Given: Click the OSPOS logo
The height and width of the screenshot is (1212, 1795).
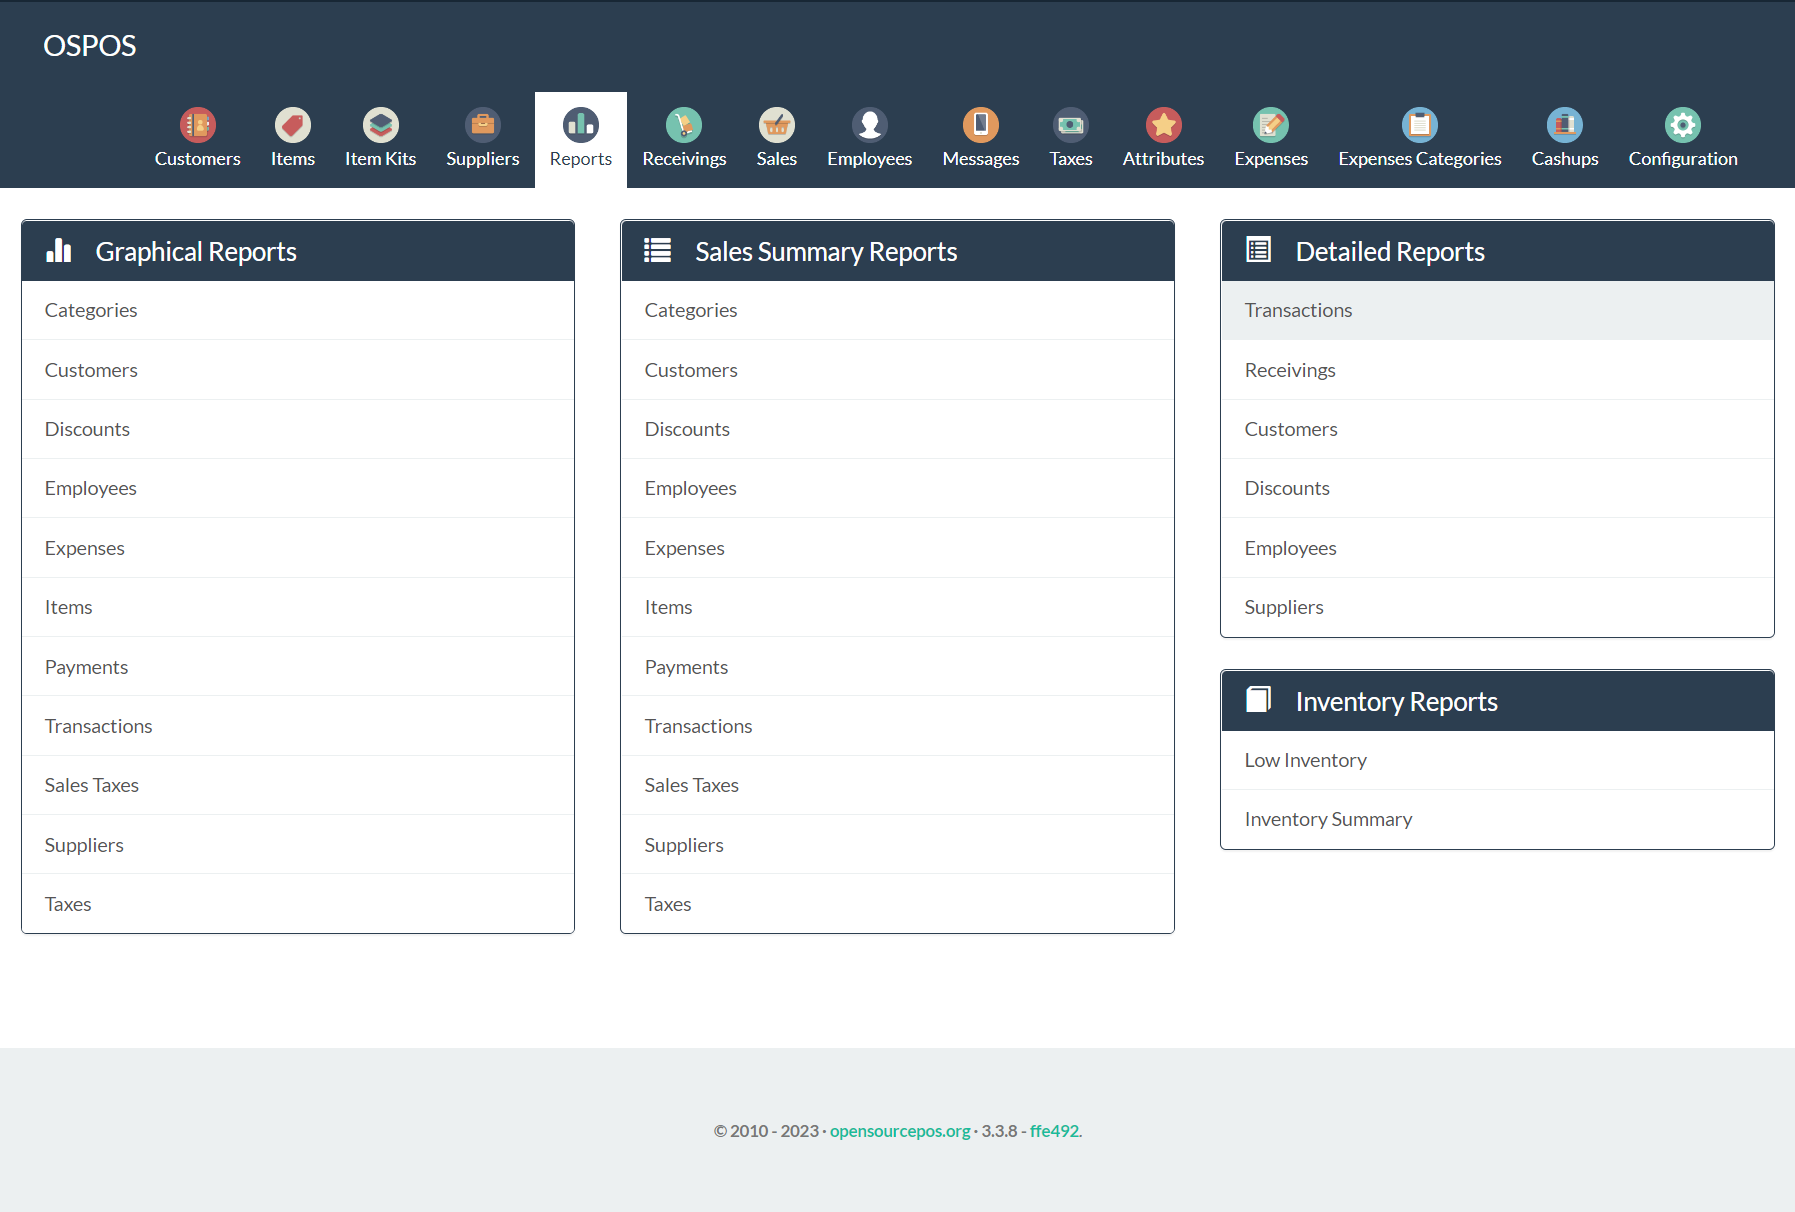Looking at the screenshot, I should (x=89, y=46).
